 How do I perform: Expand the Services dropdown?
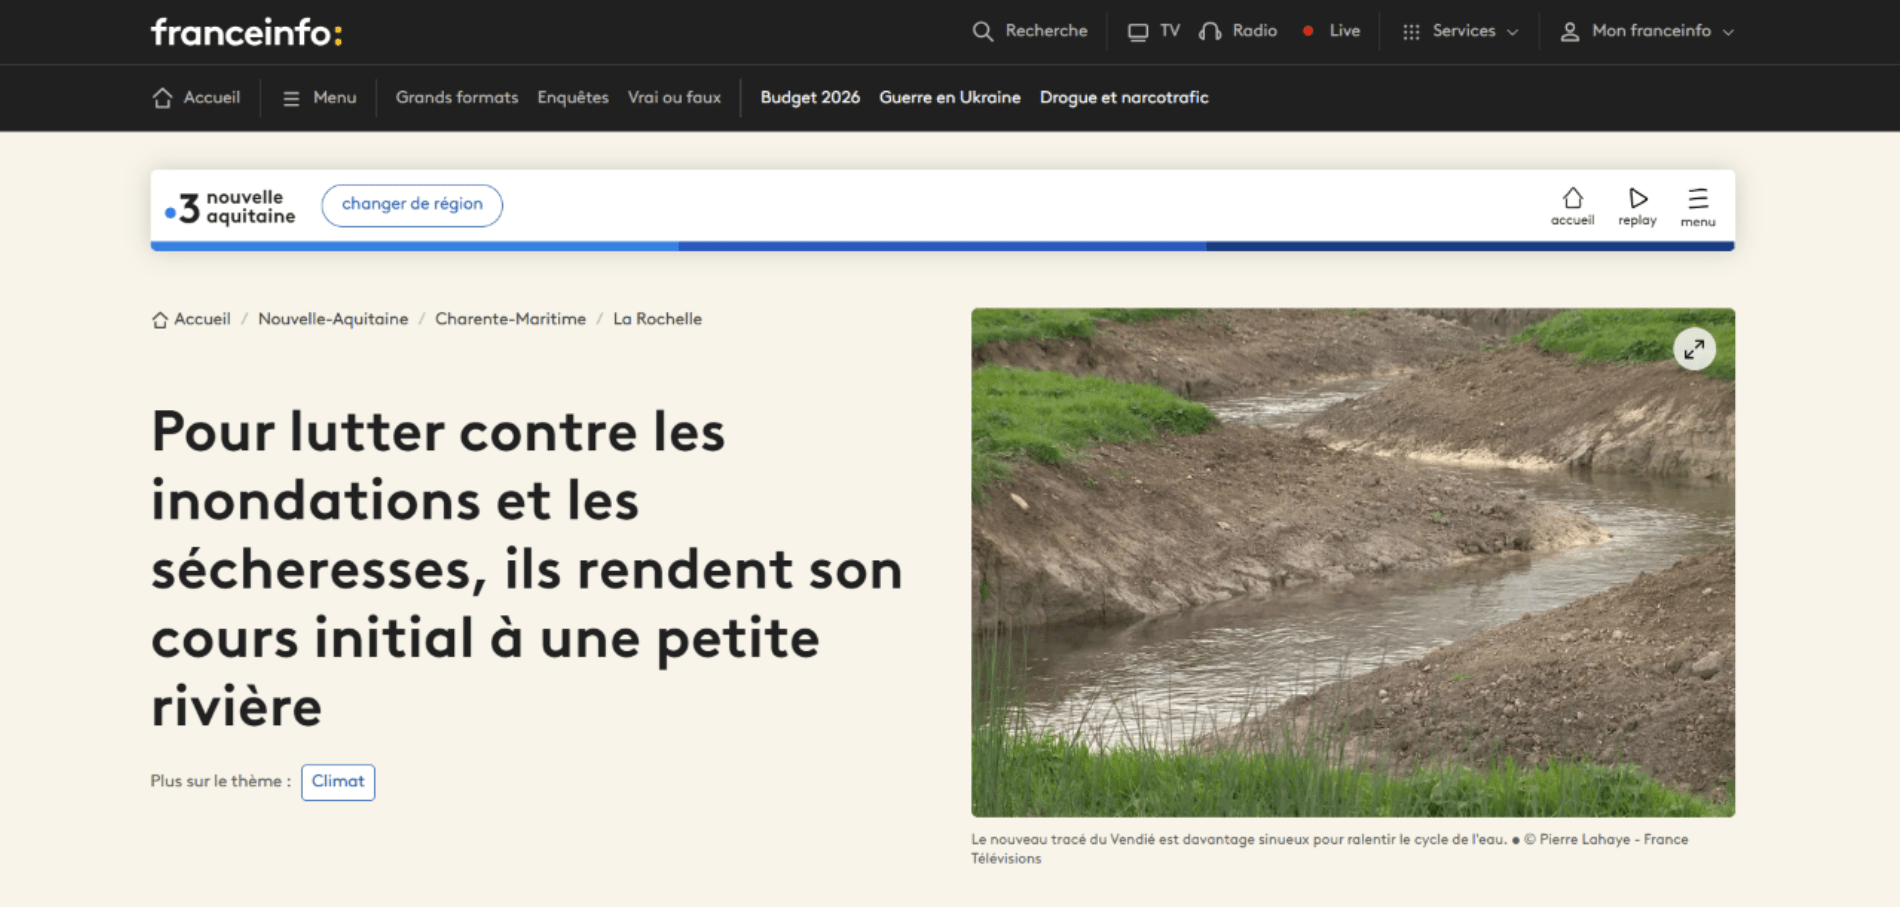tap(1461, 32)
